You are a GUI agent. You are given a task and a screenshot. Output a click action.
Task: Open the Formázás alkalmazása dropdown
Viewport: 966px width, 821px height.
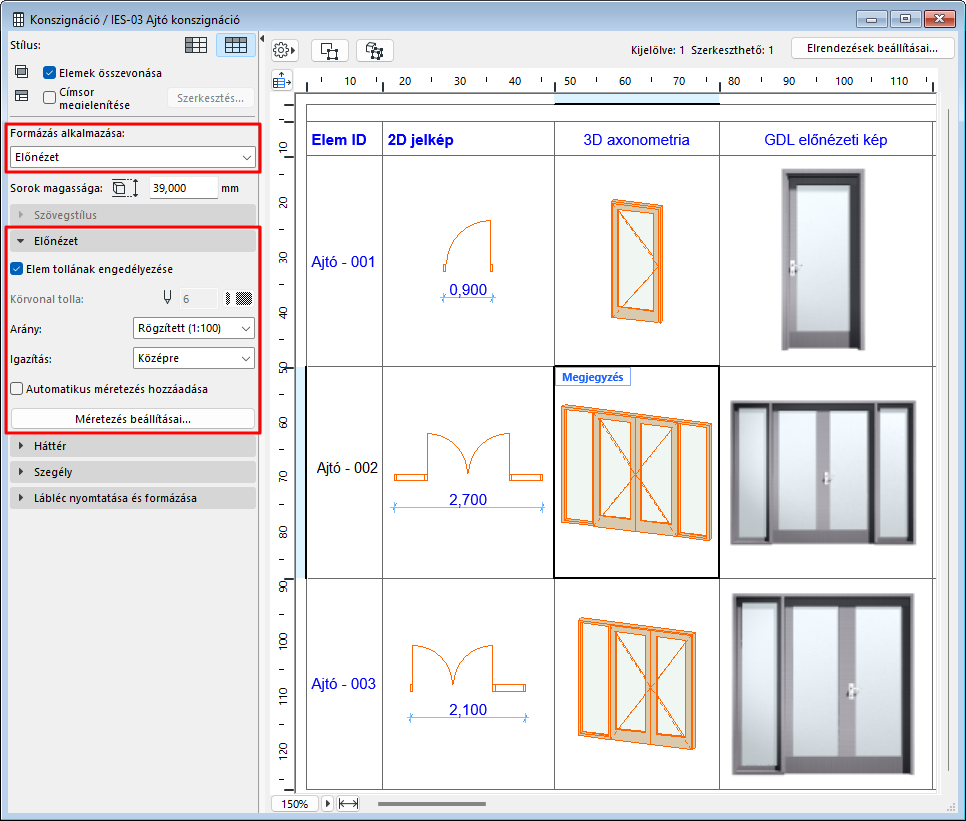132,157
